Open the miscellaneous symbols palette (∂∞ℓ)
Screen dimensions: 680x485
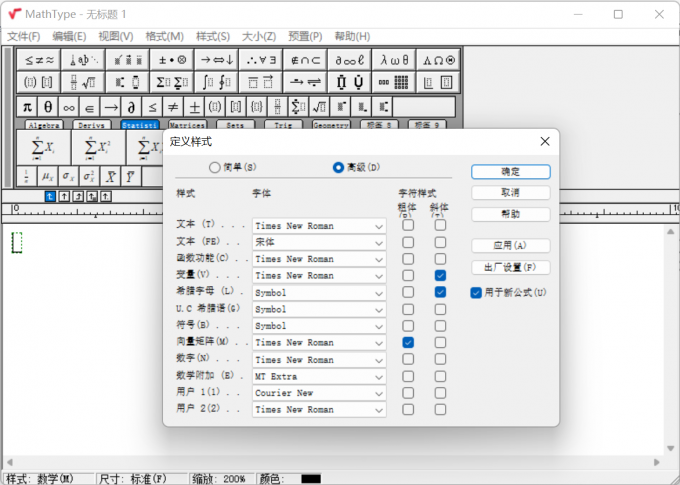click(x=350, y=60)
